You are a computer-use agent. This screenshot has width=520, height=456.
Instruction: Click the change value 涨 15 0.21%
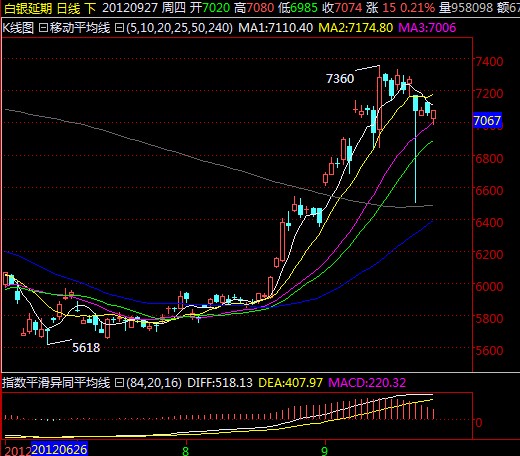tap(400, 8)
